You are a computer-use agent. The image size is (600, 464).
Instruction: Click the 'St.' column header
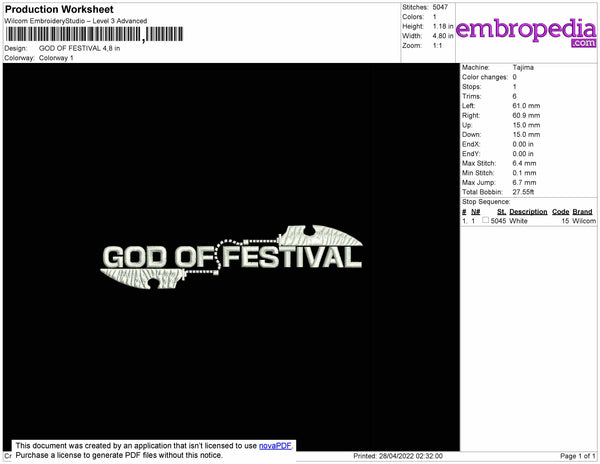[501, 212]
